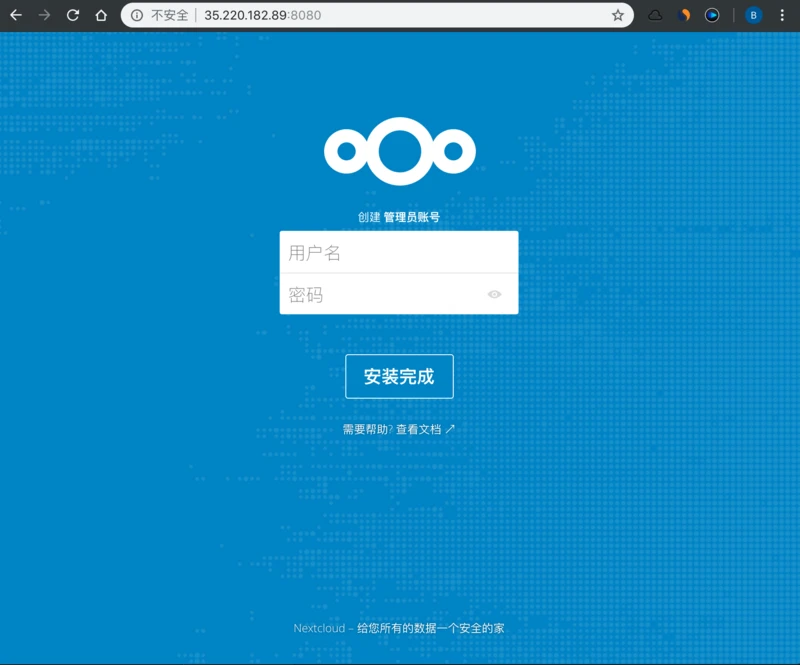The width and height of the screenshot is (800, 665).
Task: Click the Nextcloud link in the footer
Action: [x=319, y=629]
